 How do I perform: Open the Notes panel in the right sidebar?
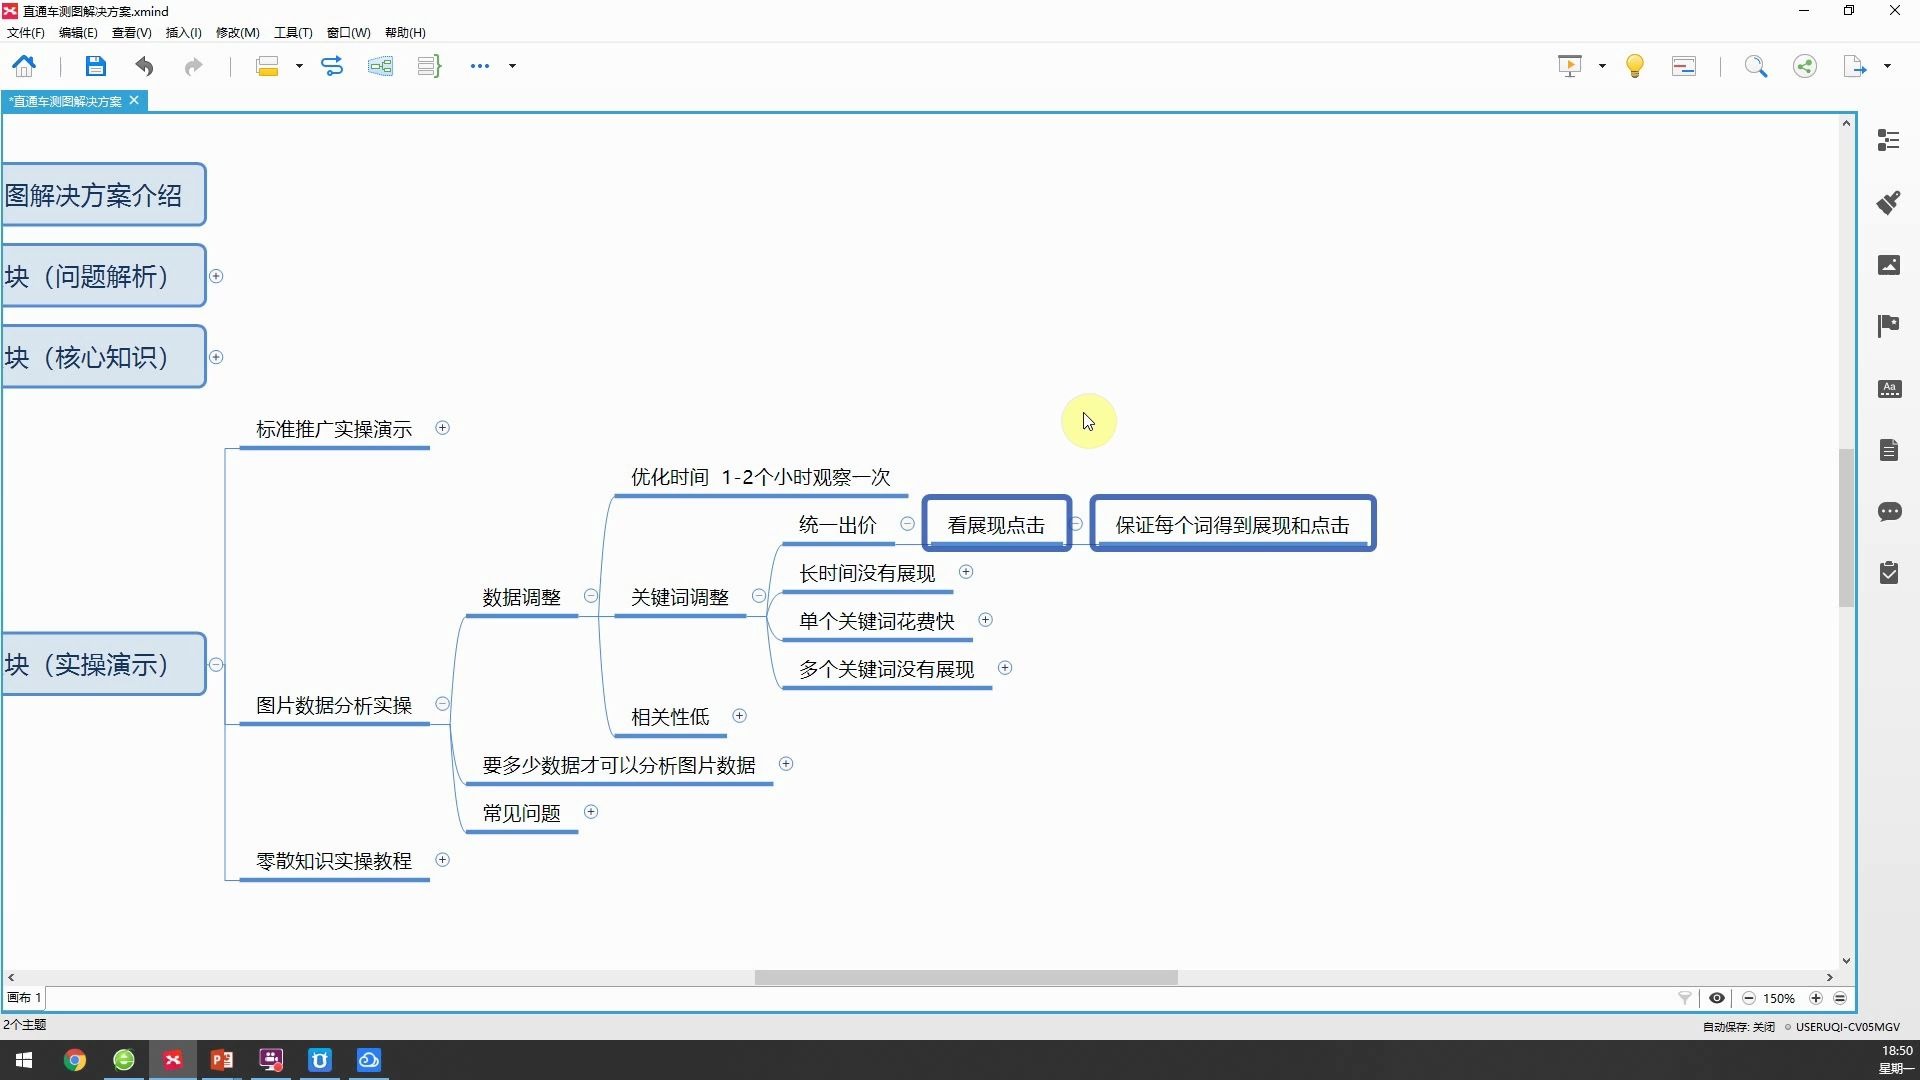pyautogui.click(x=1889, y=449)
